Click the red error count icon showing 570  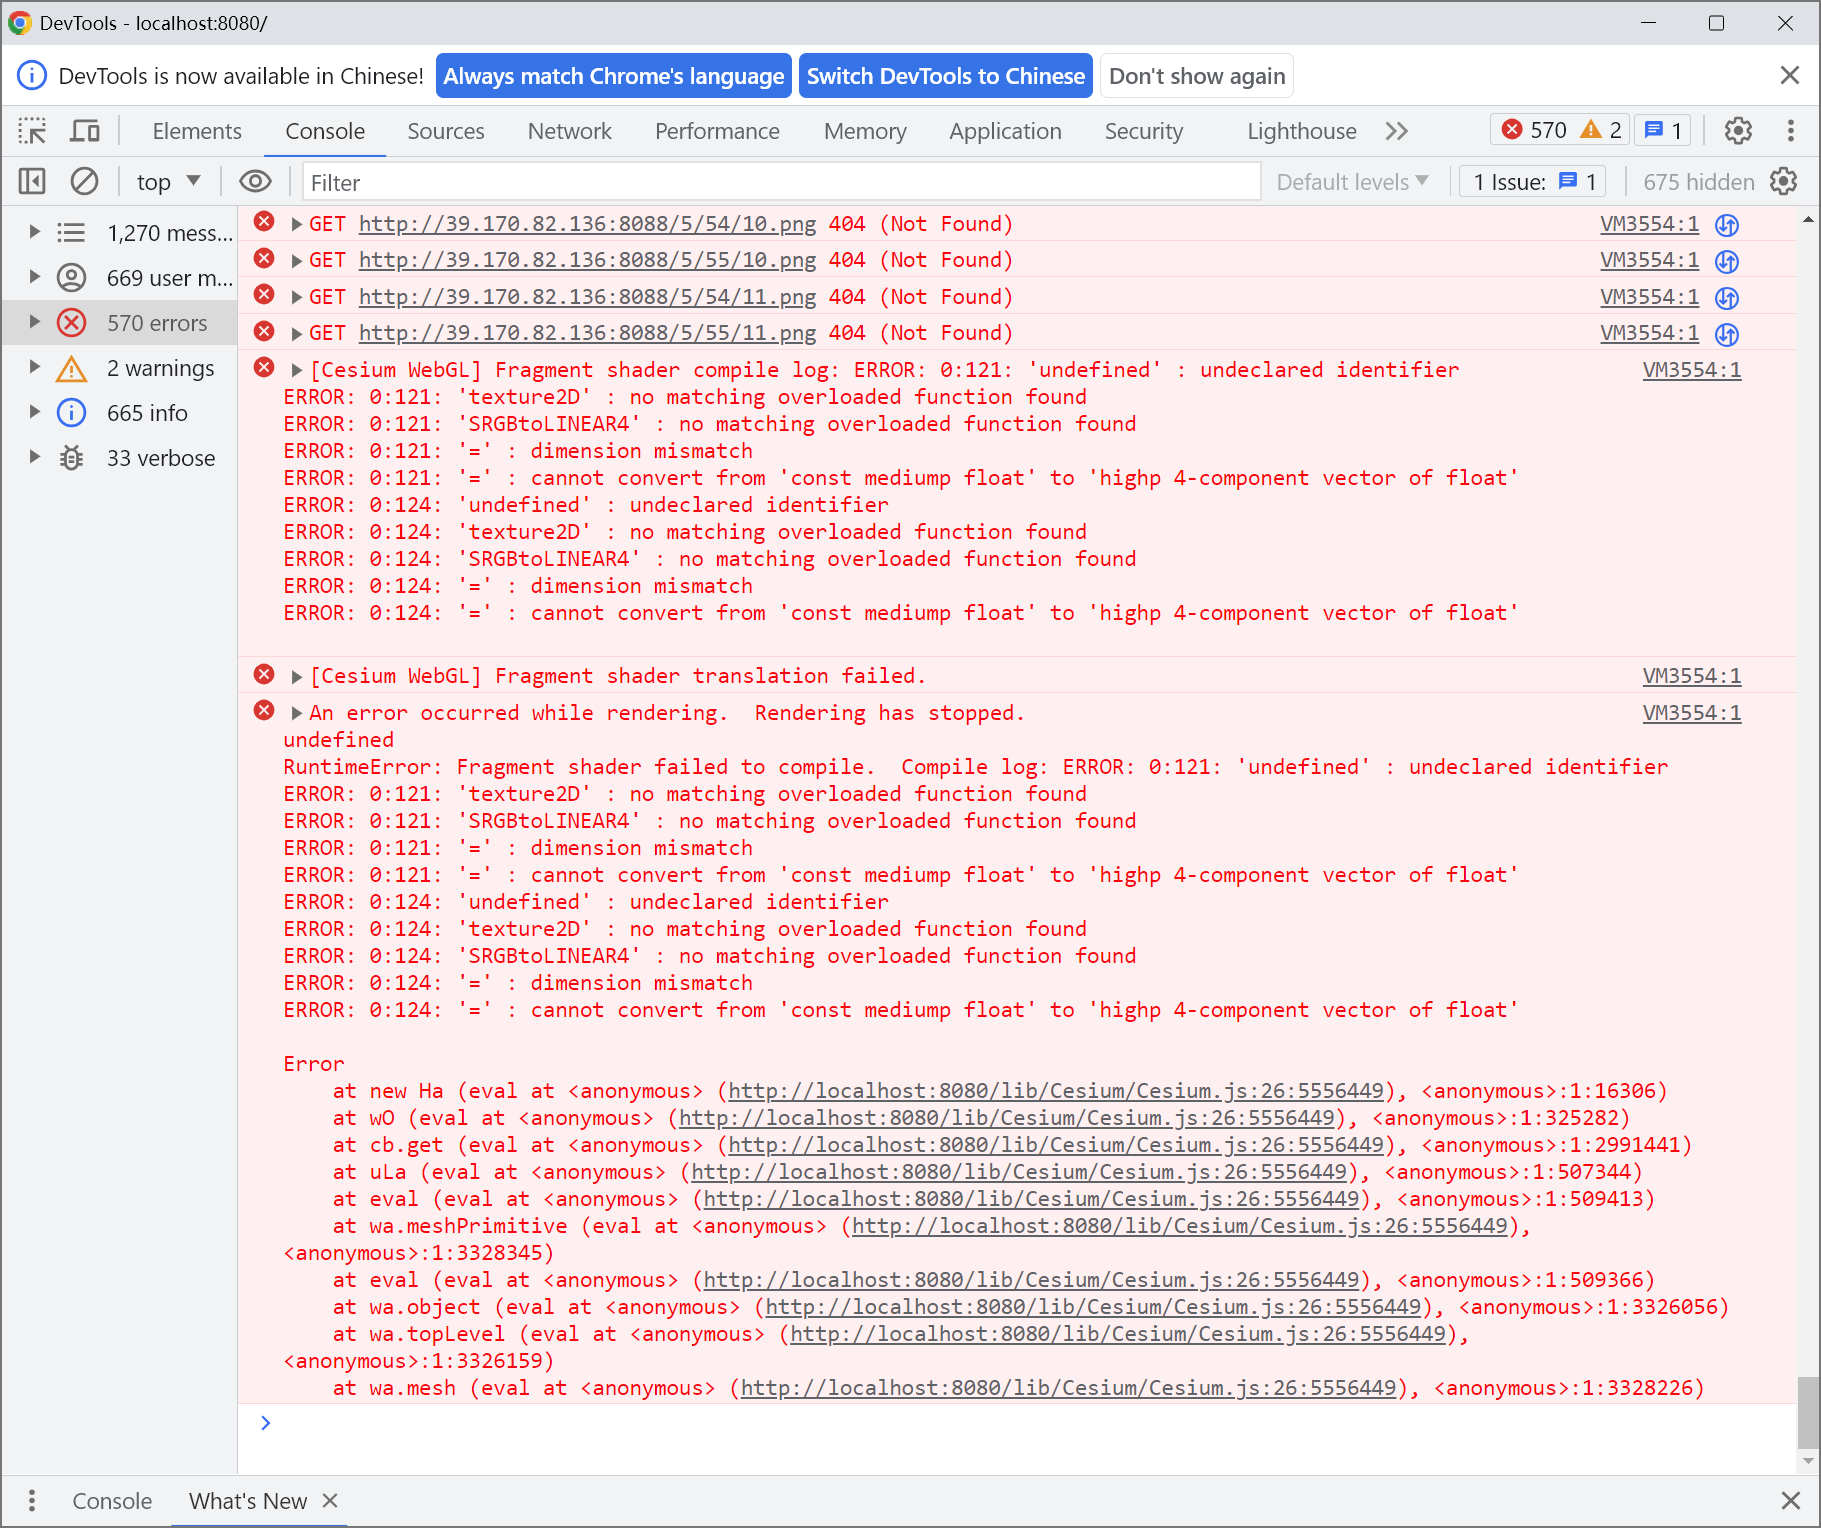(1513, 130)
